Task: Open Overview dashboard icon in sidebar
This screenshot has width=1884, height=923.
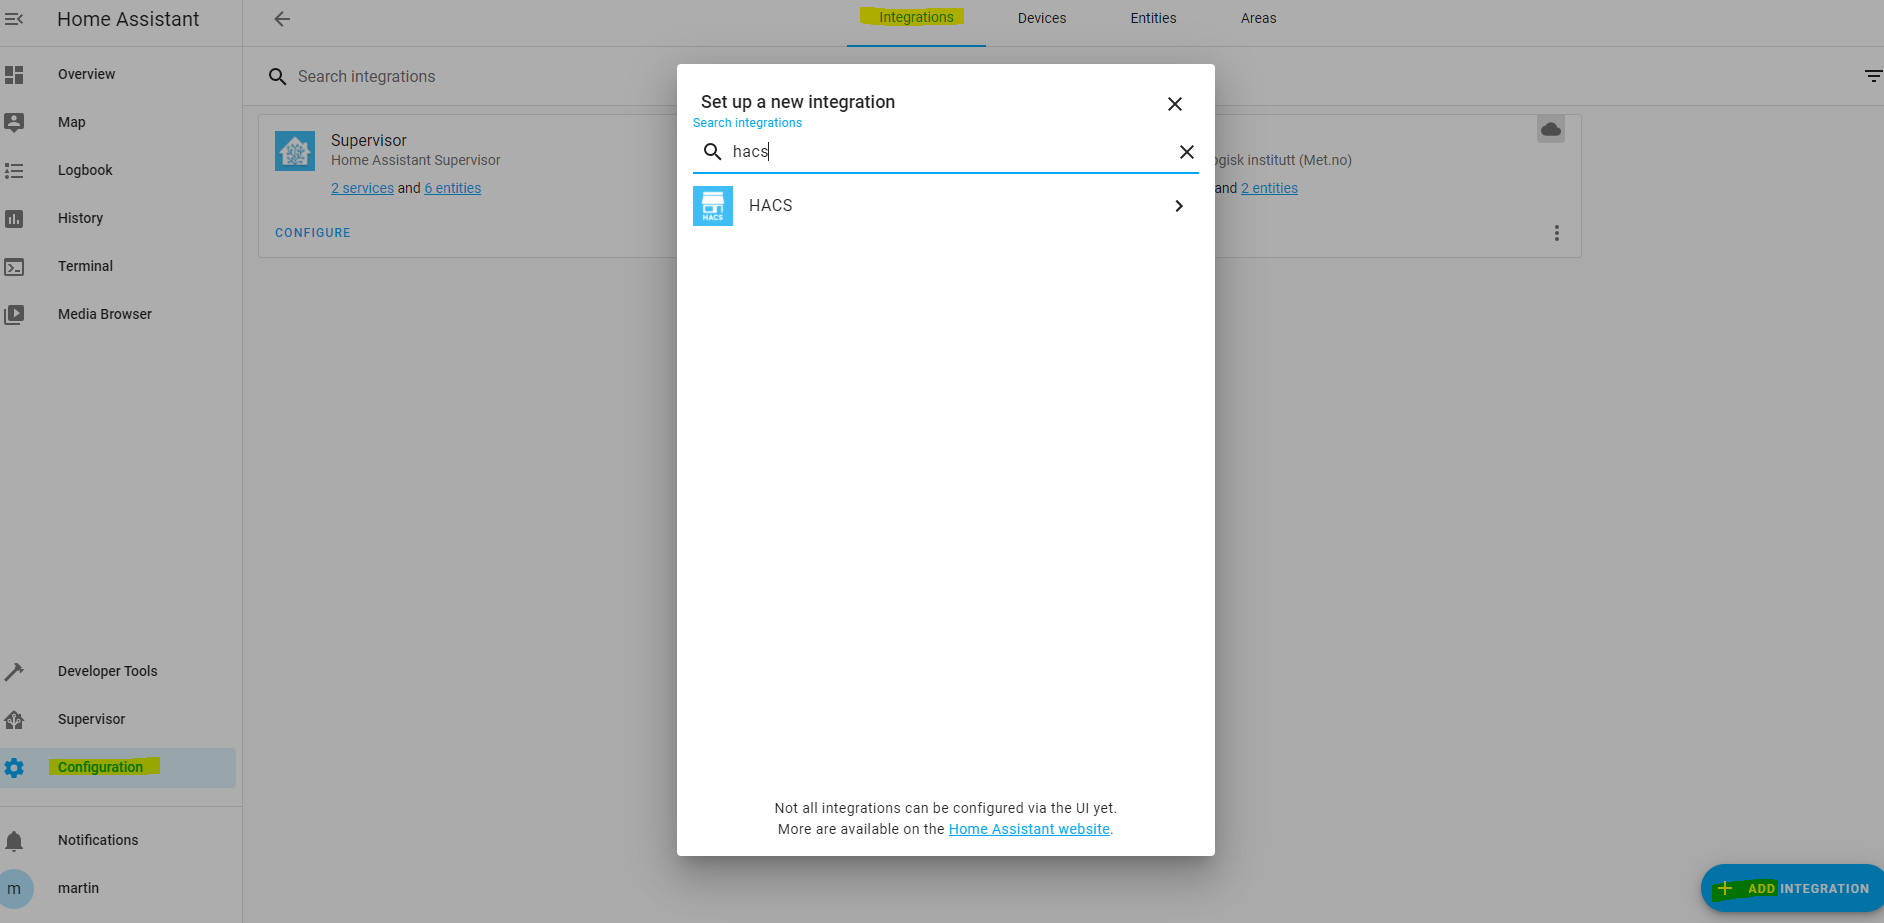Action: click(x=14, y=75)
